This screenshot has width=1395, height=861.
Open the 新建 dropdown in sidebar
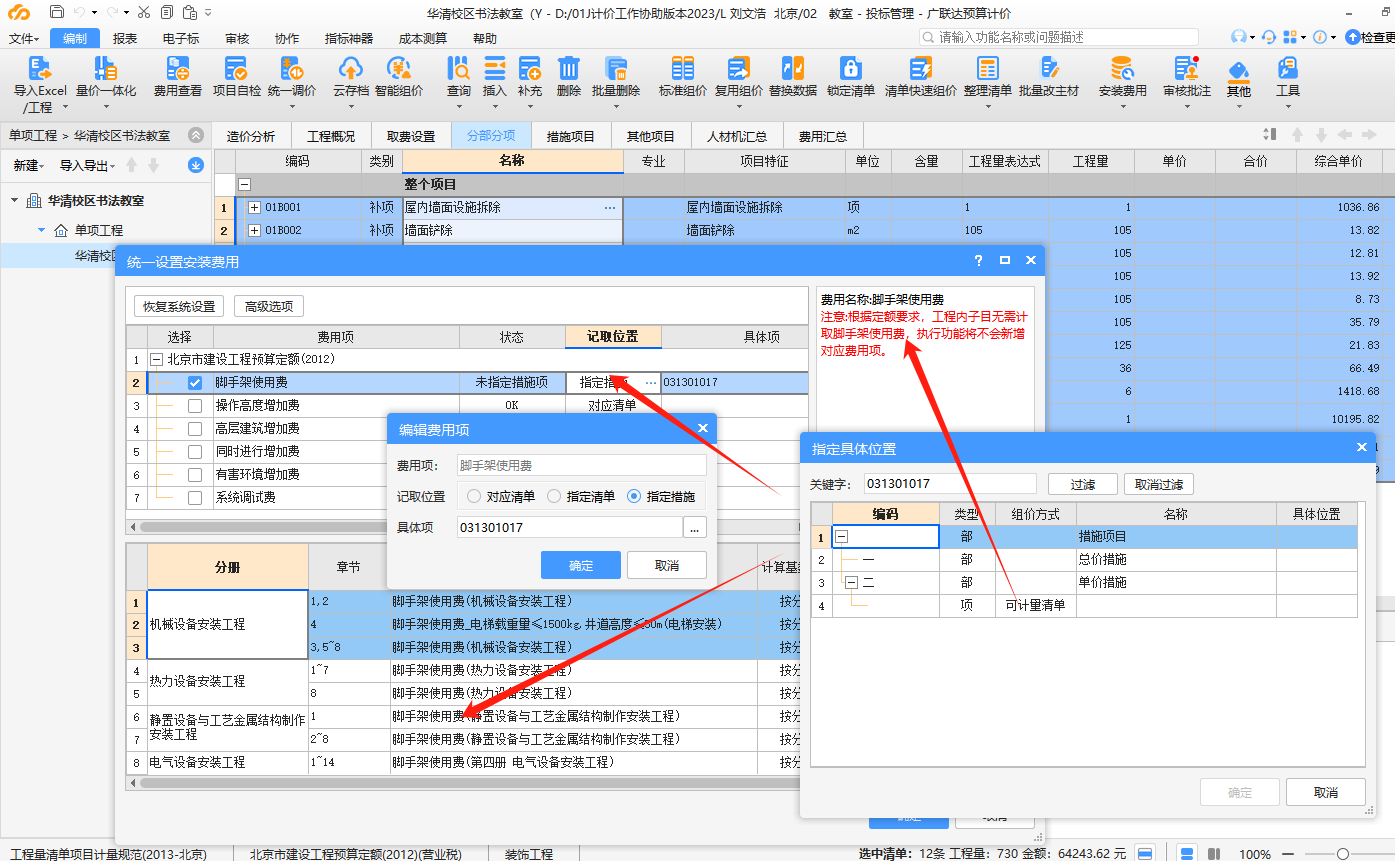(29, 165)
